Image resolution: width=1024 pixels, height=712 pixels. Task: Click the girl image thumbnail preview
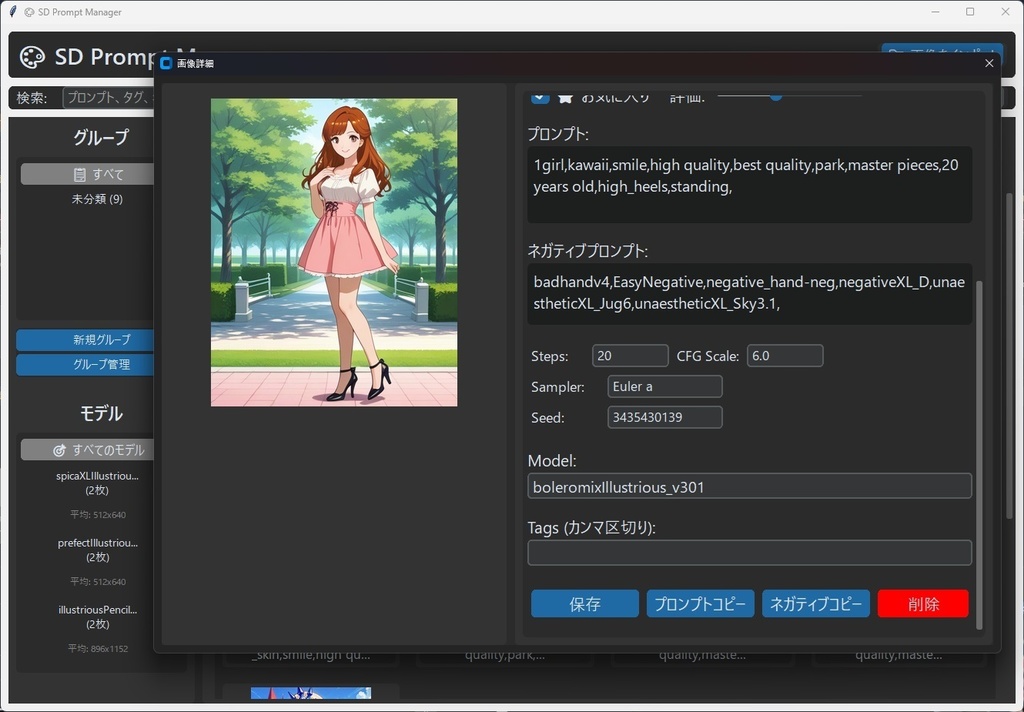click(333, 251)
